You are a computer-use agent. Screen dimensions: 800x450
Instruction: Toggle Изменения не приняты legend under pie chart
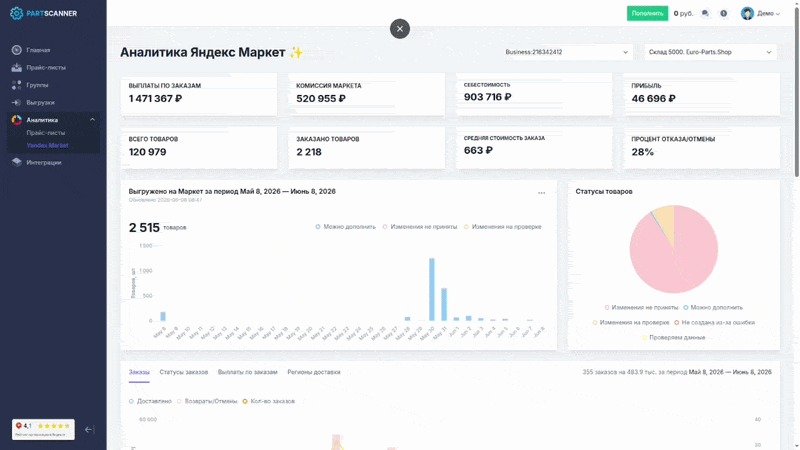coord(641,308)
